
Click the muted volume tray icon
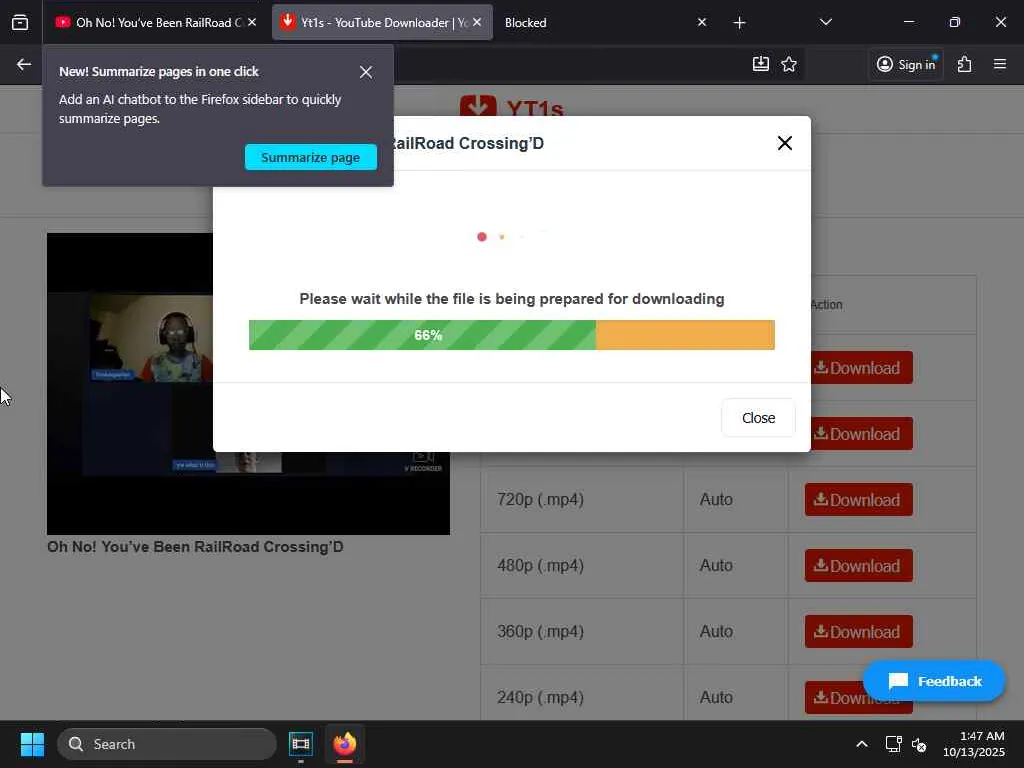[x=919, y=744]
